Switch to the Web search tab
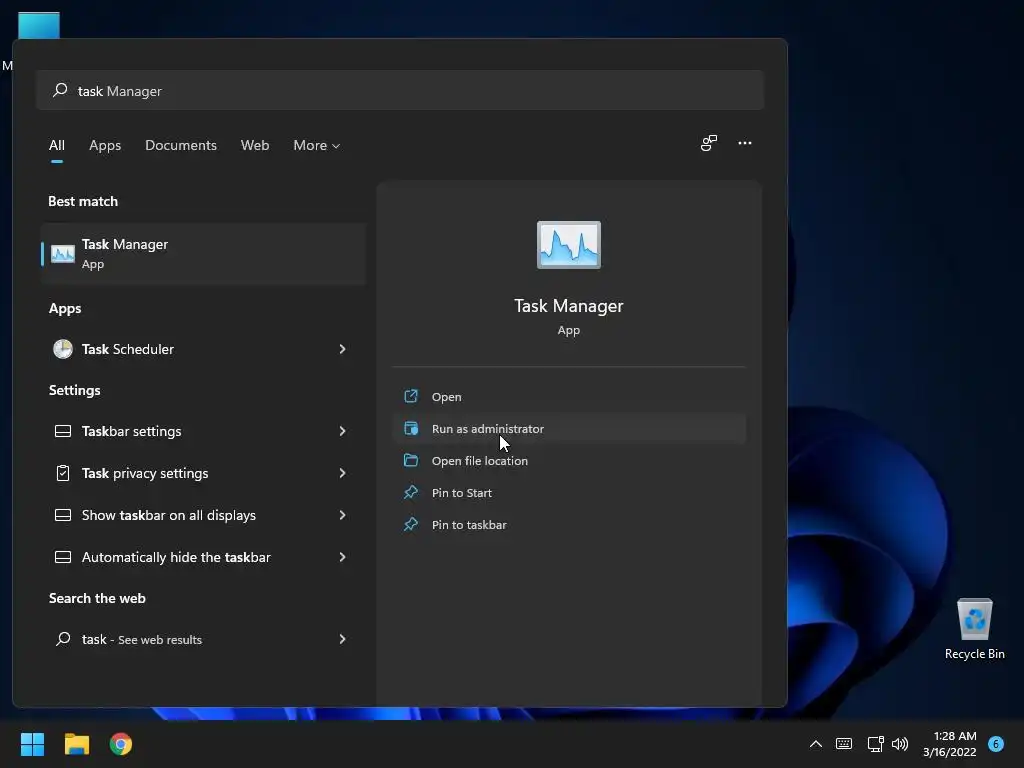Screen dimensions: 1024x768 [x=255, y=145]
